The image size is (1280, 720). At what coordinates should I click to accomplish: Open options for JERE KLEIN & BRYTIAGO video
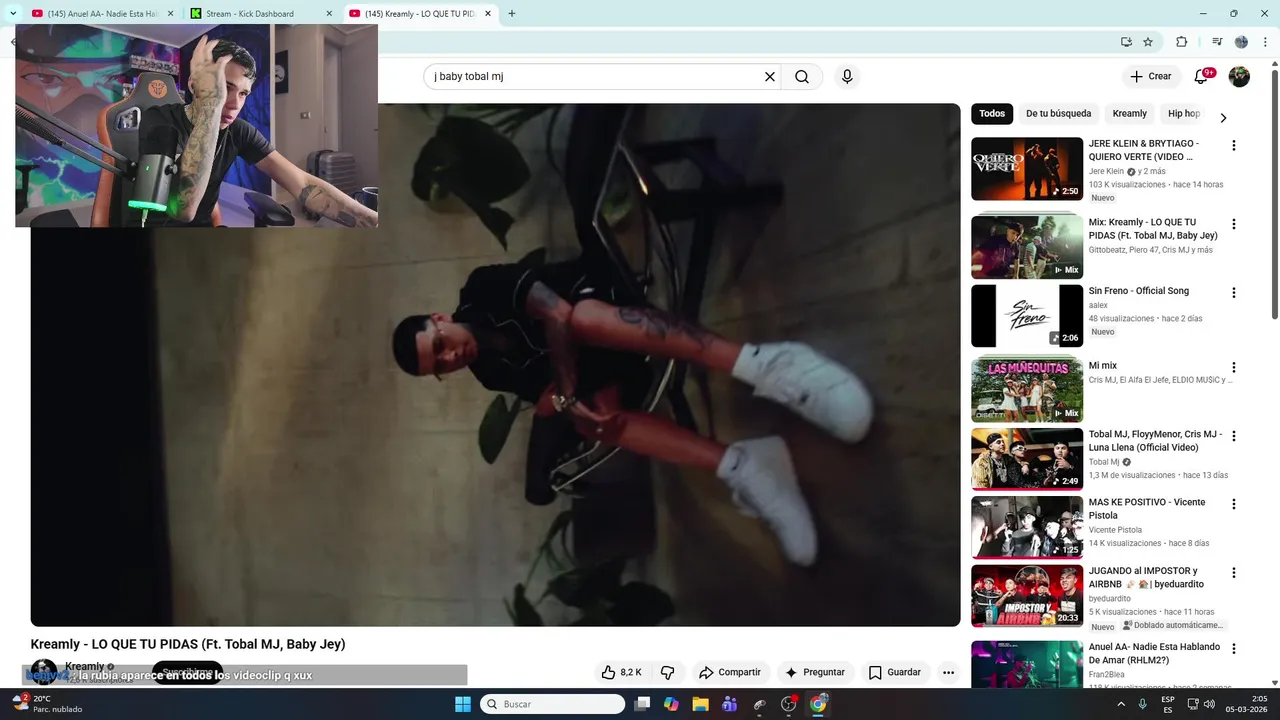(1233, 145)
